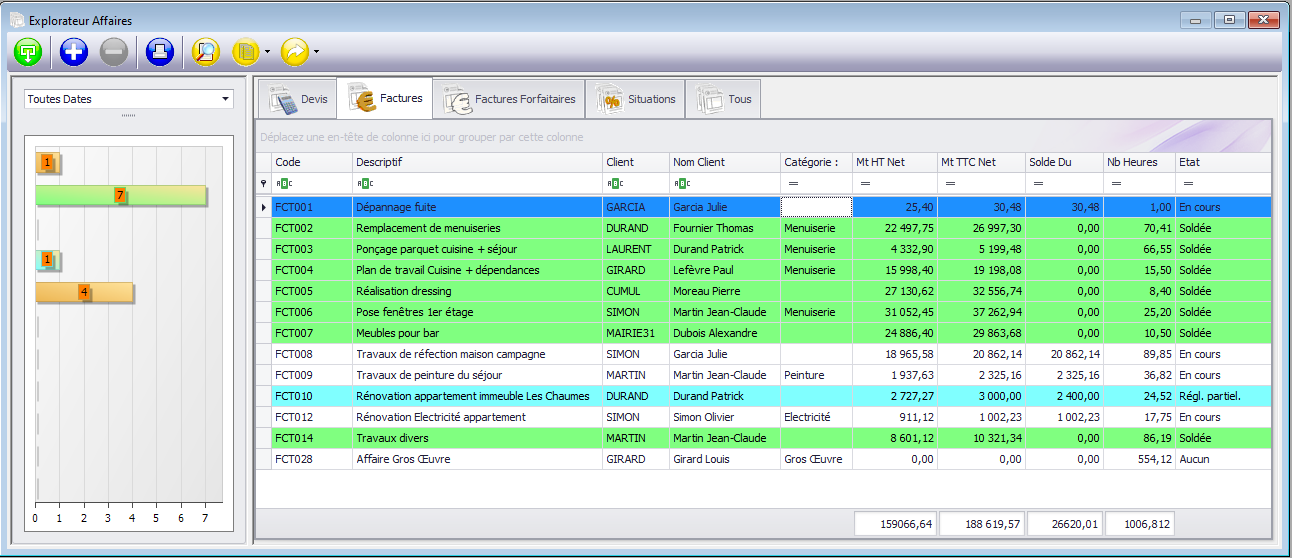Click Ponçage parquet cuisine + séjour cell
This screenshot has width=1292, height=558.
click(x=477, y=249)
